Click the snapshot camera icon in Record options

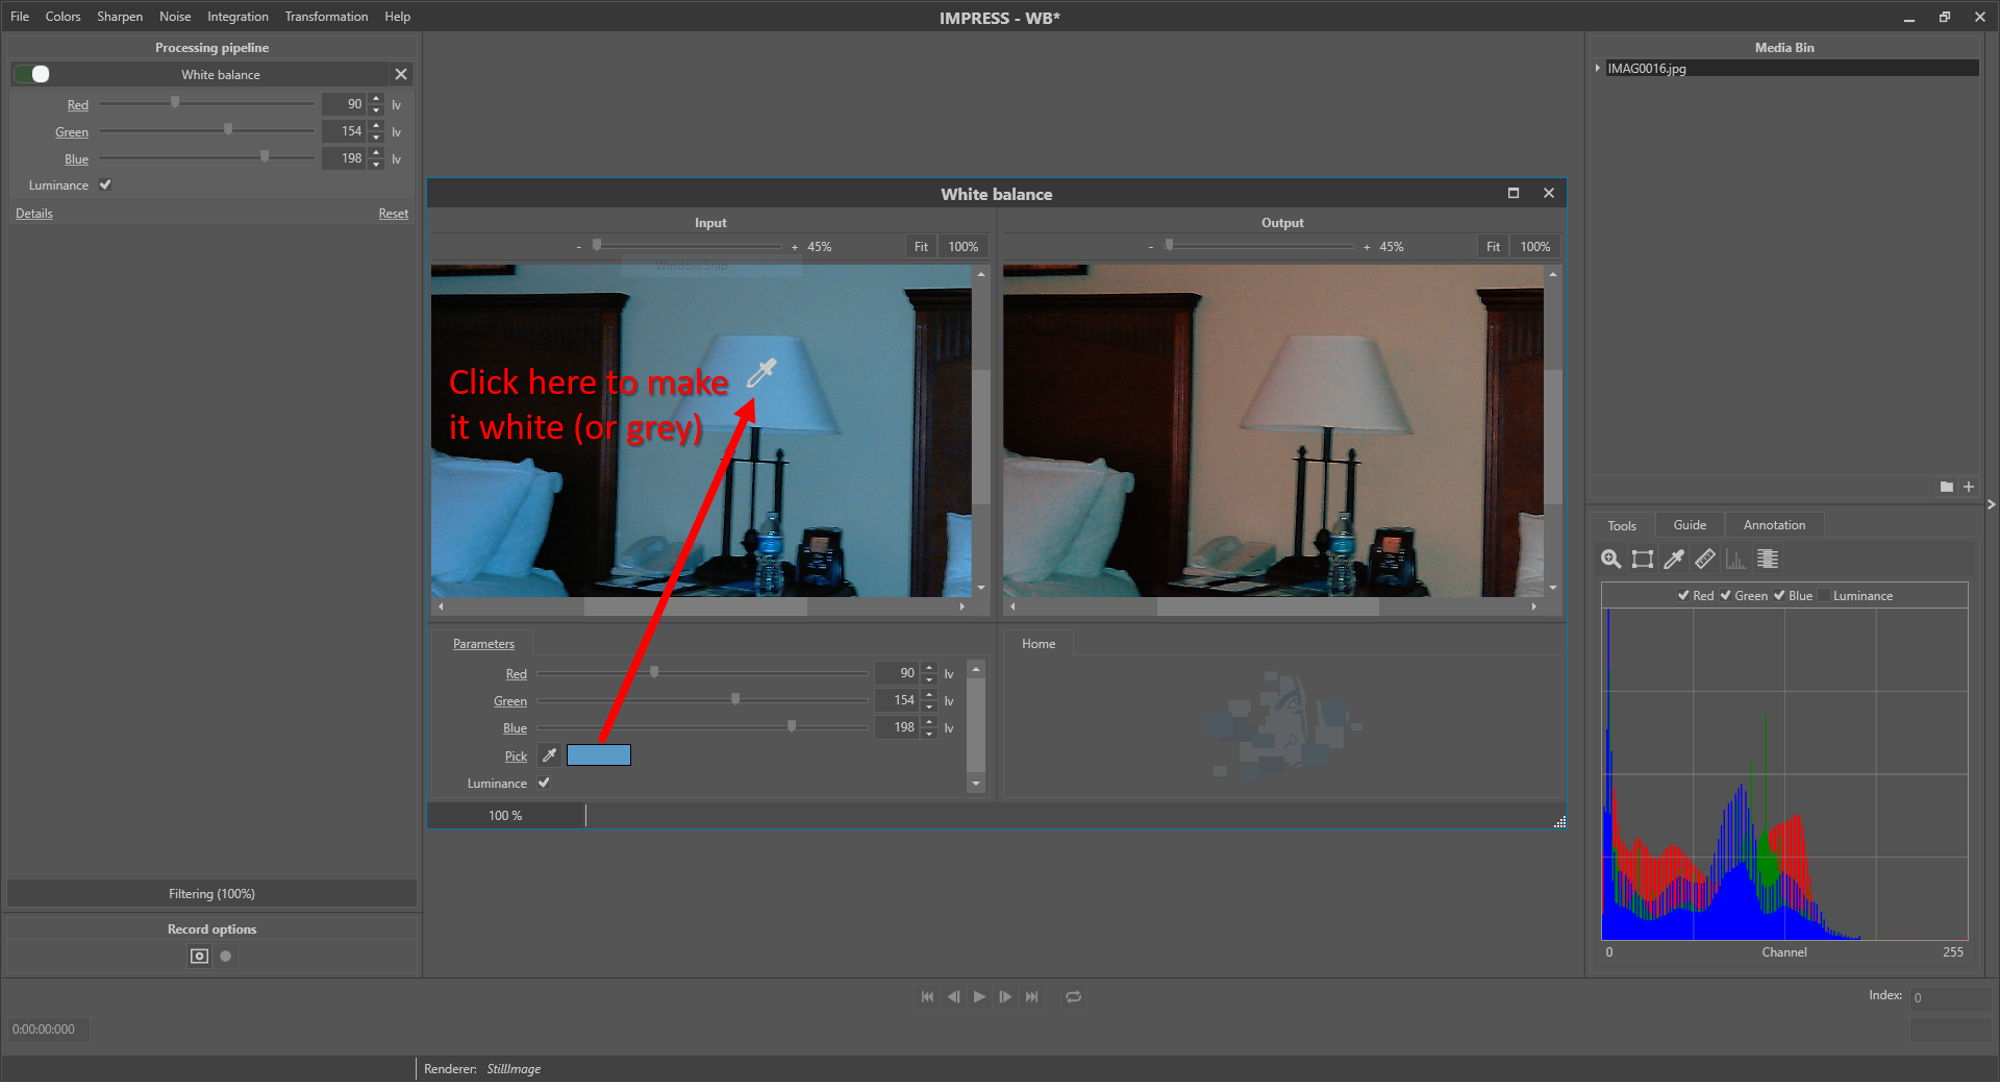(199, 956)
